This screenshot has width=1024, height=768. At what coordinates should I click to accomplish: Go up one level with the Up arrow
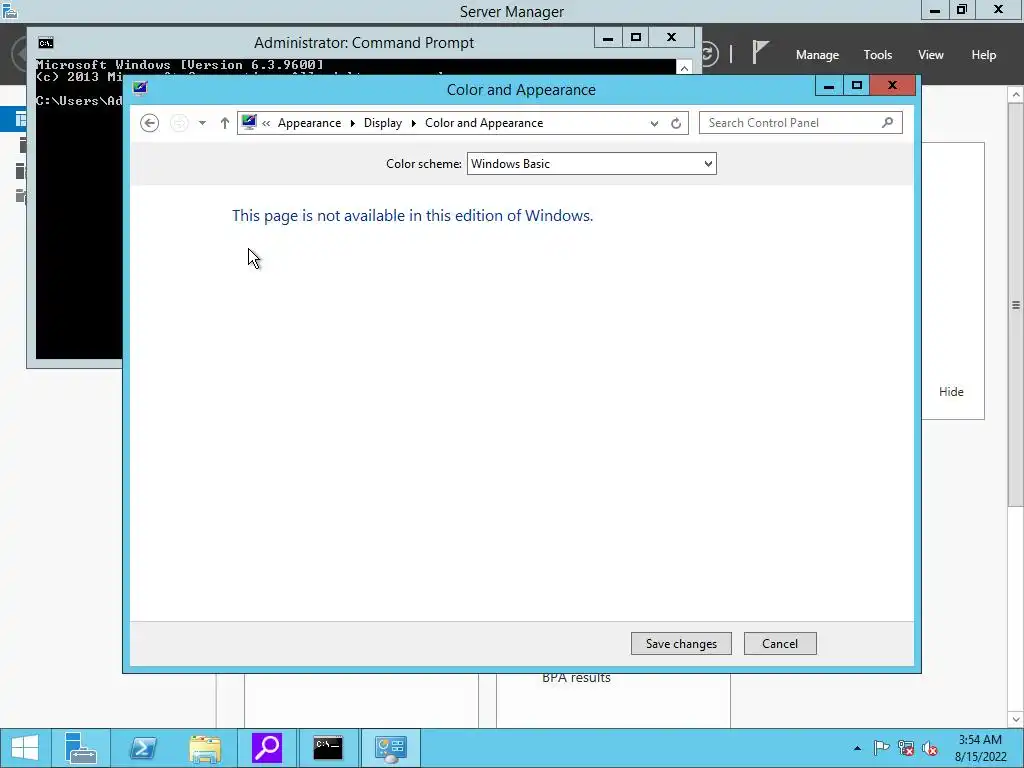(225, 123)
